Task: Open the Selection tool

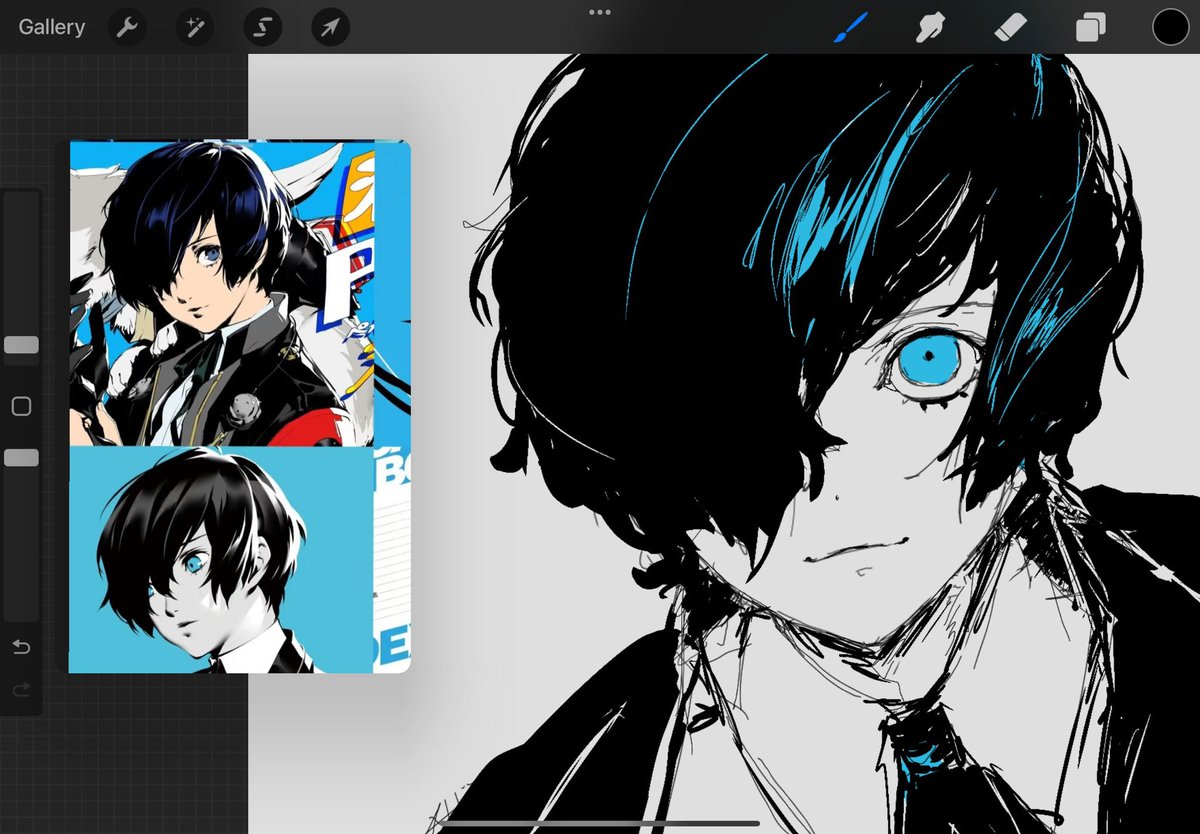Action: [262, 28]
